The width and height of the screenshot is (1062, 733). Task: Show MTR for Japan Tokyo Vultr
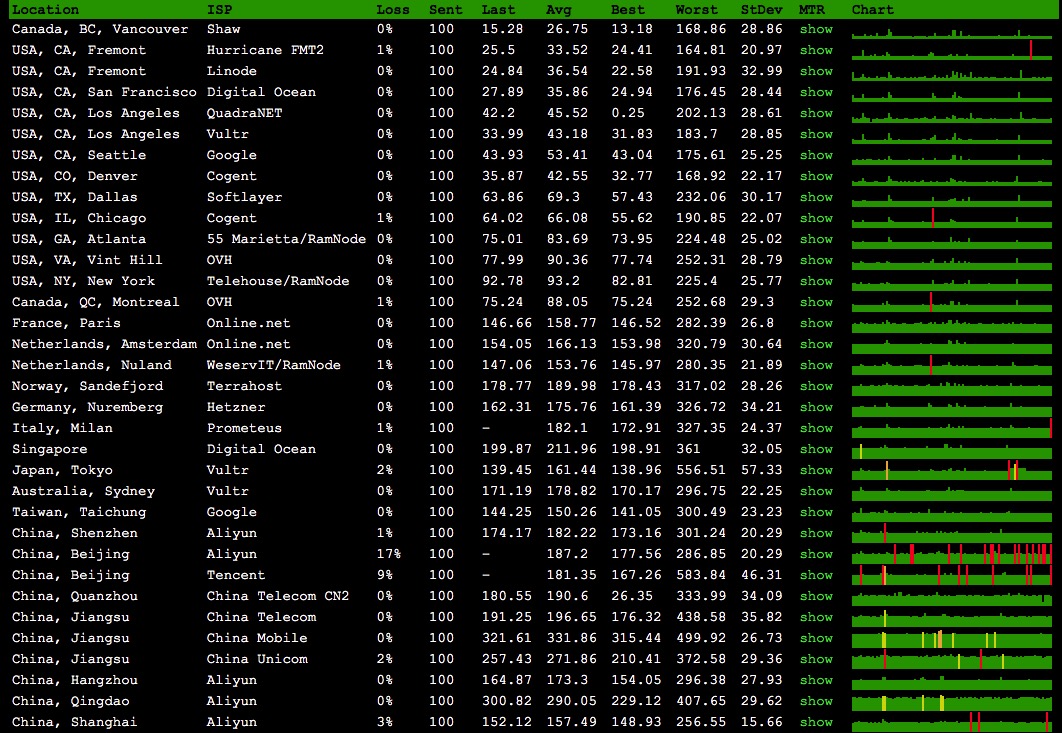tap(816, 470)
